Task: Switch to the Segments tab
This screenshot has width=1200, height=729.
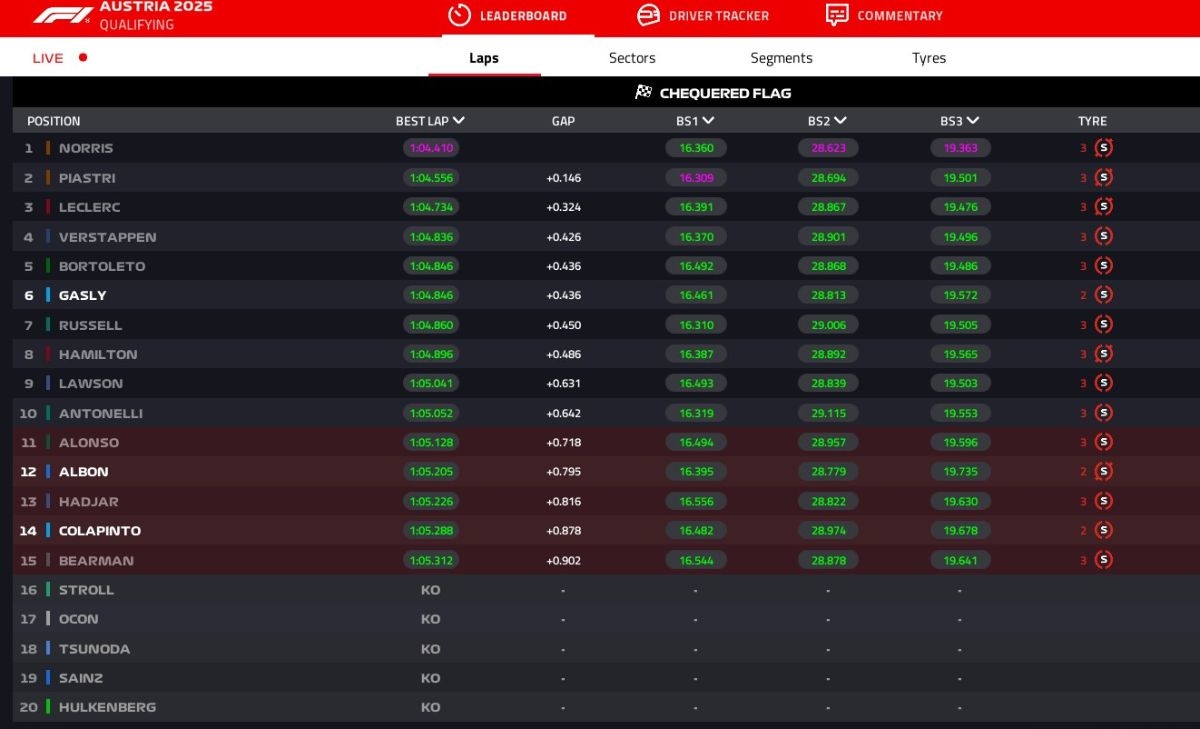Action: point(781,58)
